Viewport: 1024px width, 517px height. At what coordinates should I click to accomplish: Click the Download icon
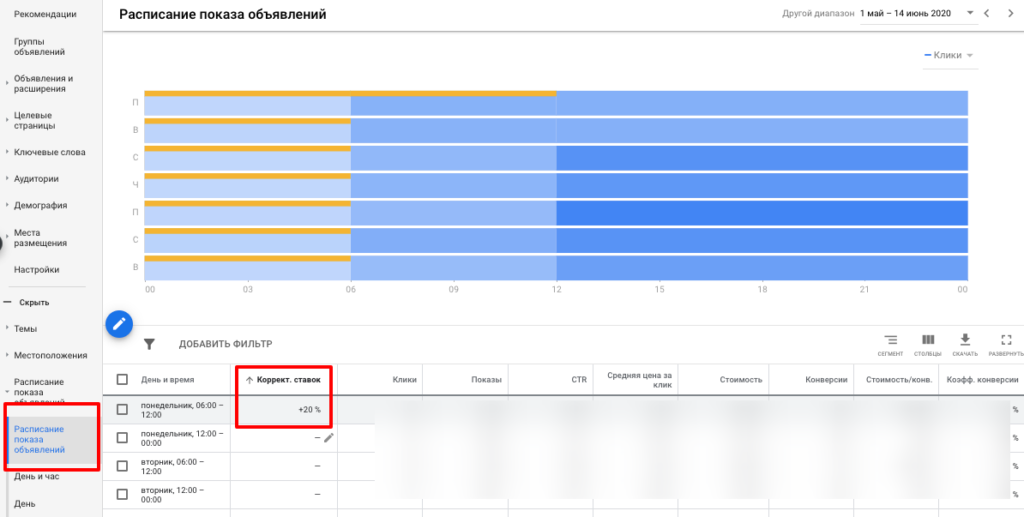click(965, 344)
